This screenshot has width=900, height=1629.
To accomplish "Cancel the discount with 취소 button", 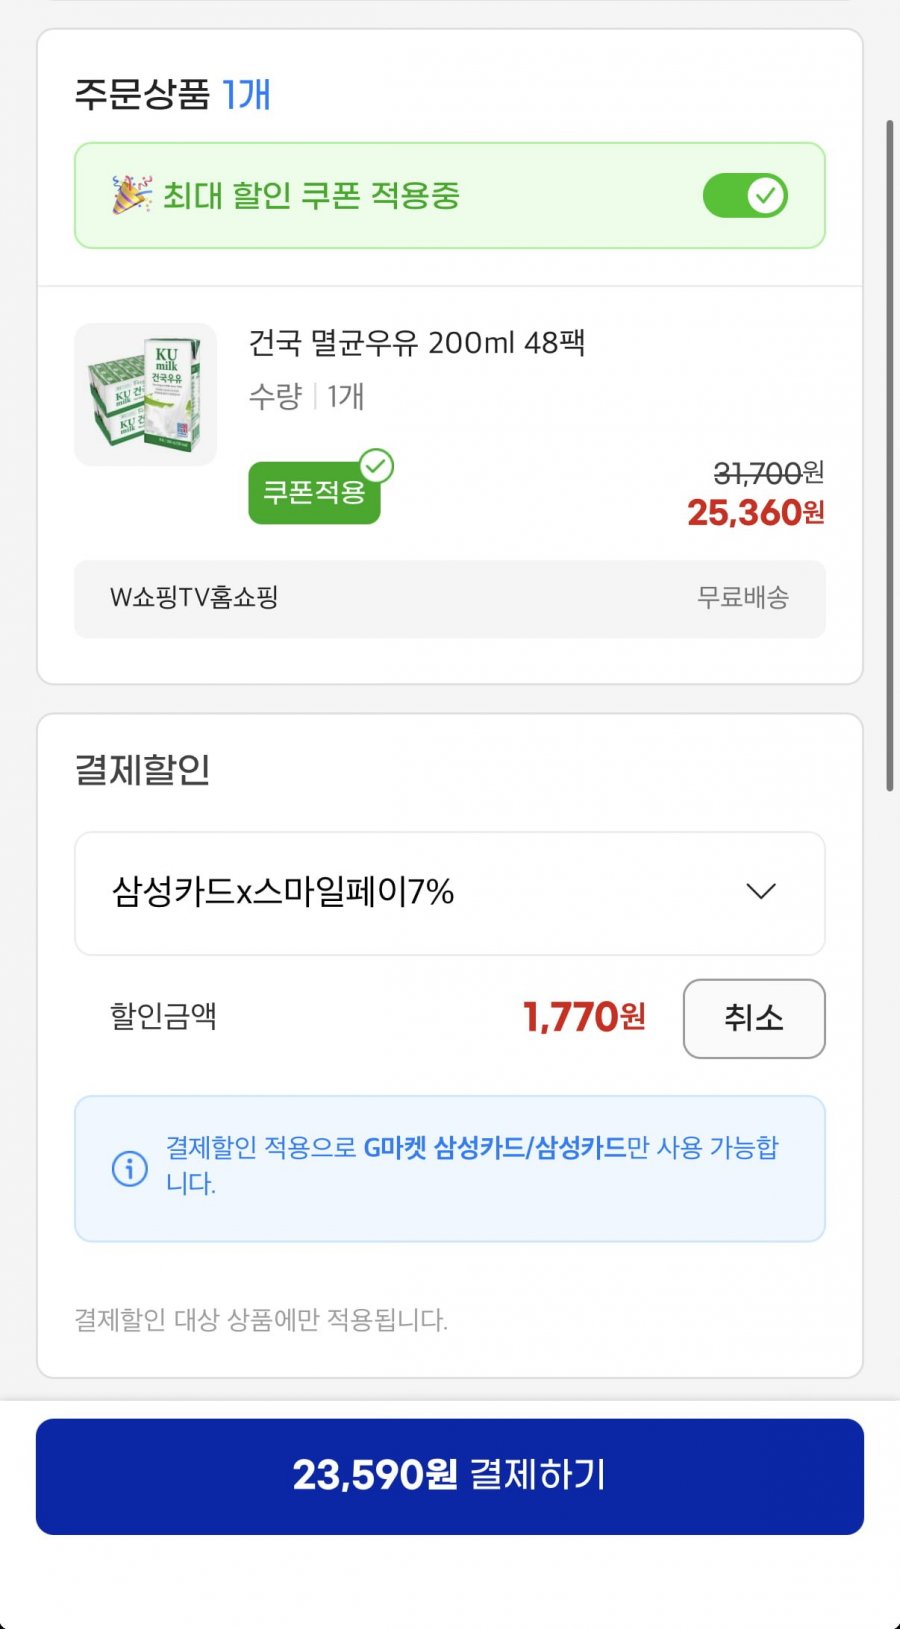I will [753, 1018].
